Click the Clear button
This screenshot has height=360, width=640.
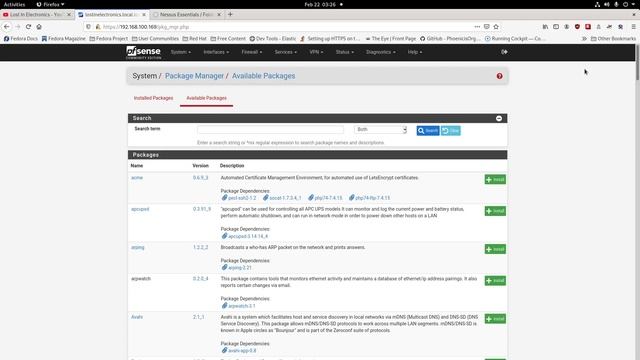click(451, 131)
